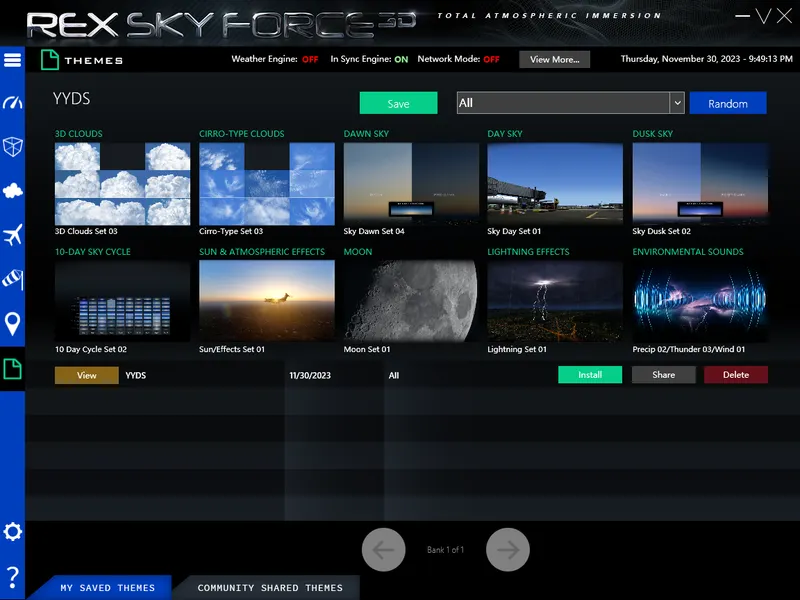Screen dimensions: 800x600
Task: Click the airplane icon in sidebar
Action: click(12, 236)
